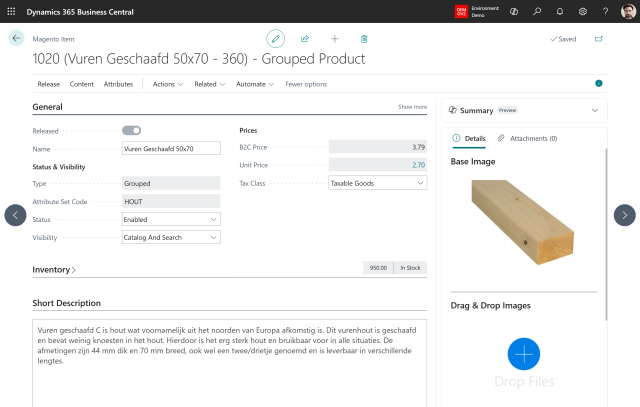Toggle the Released switch
640x407 pixels.
coord(131,131)
